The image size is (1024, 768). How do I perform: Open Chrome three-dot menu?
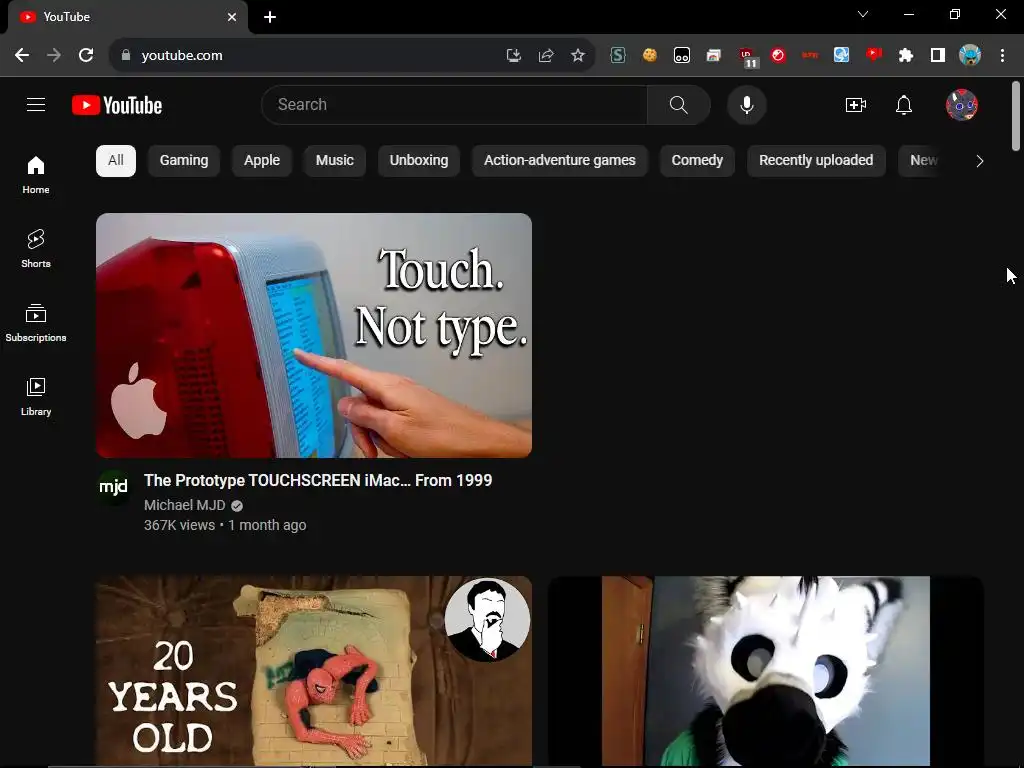click(1002, 56)
